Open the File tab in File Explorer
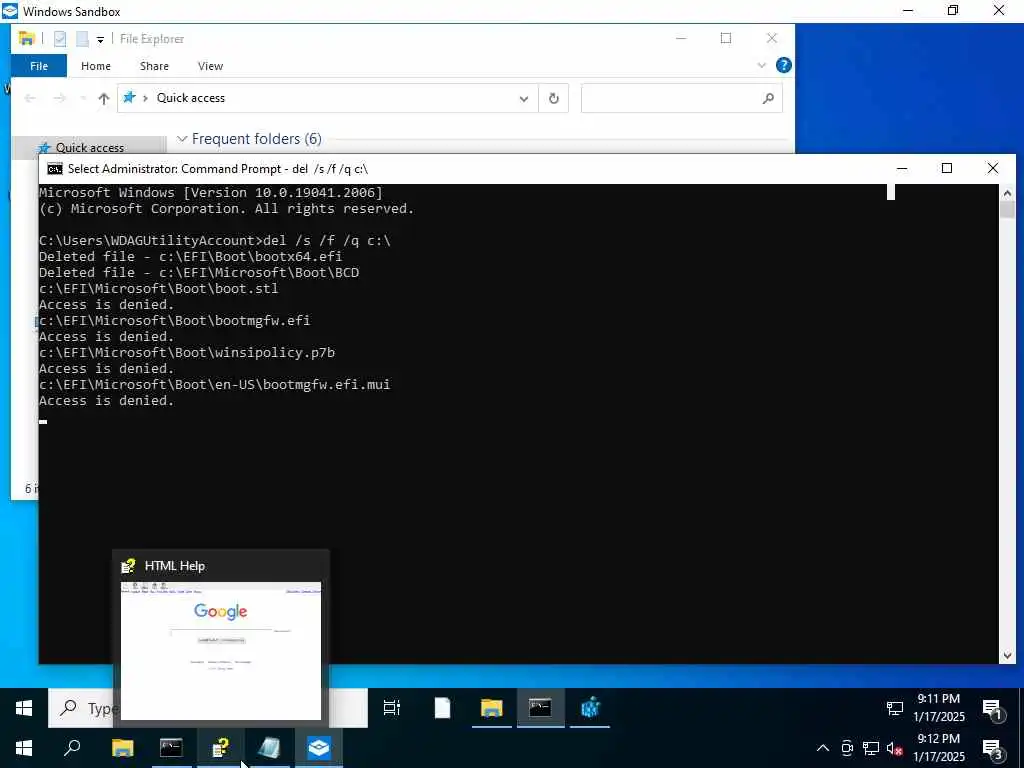The height and width of the screenshot is (768, 1024). click(39, 66)
